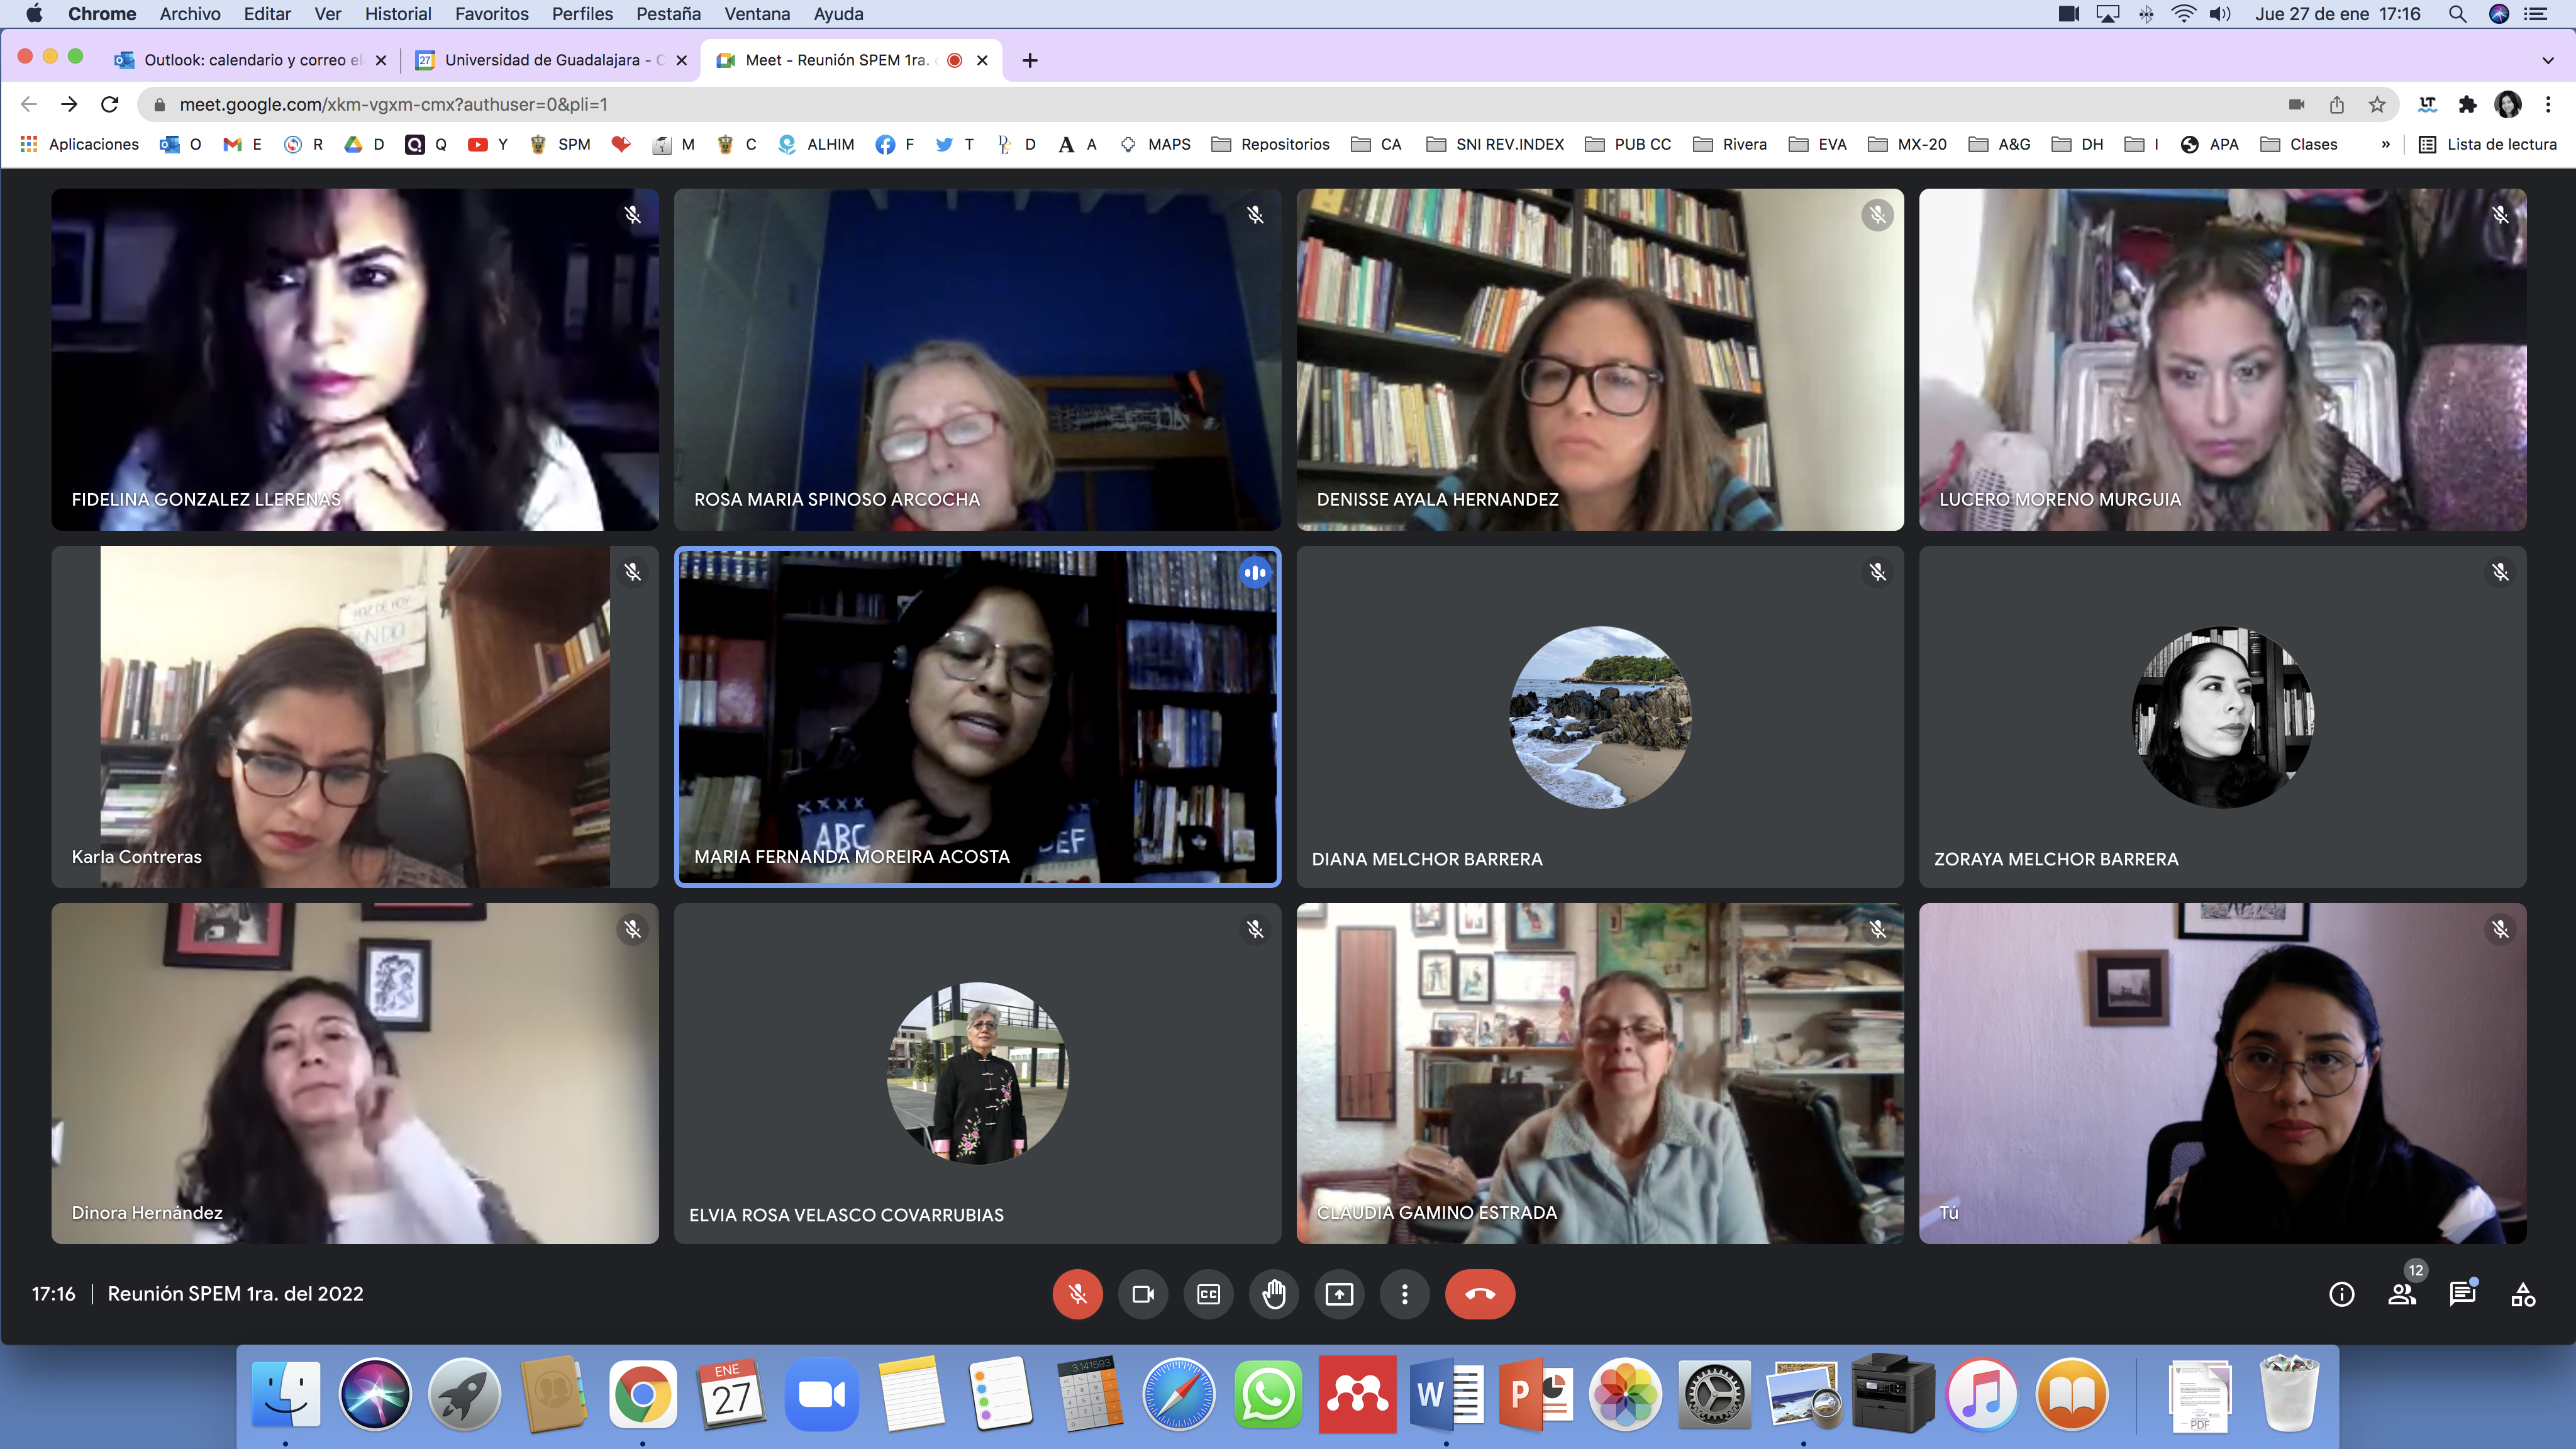Turn on closed captions
The image size is (2576, 1449).
pos(1208,1294)
